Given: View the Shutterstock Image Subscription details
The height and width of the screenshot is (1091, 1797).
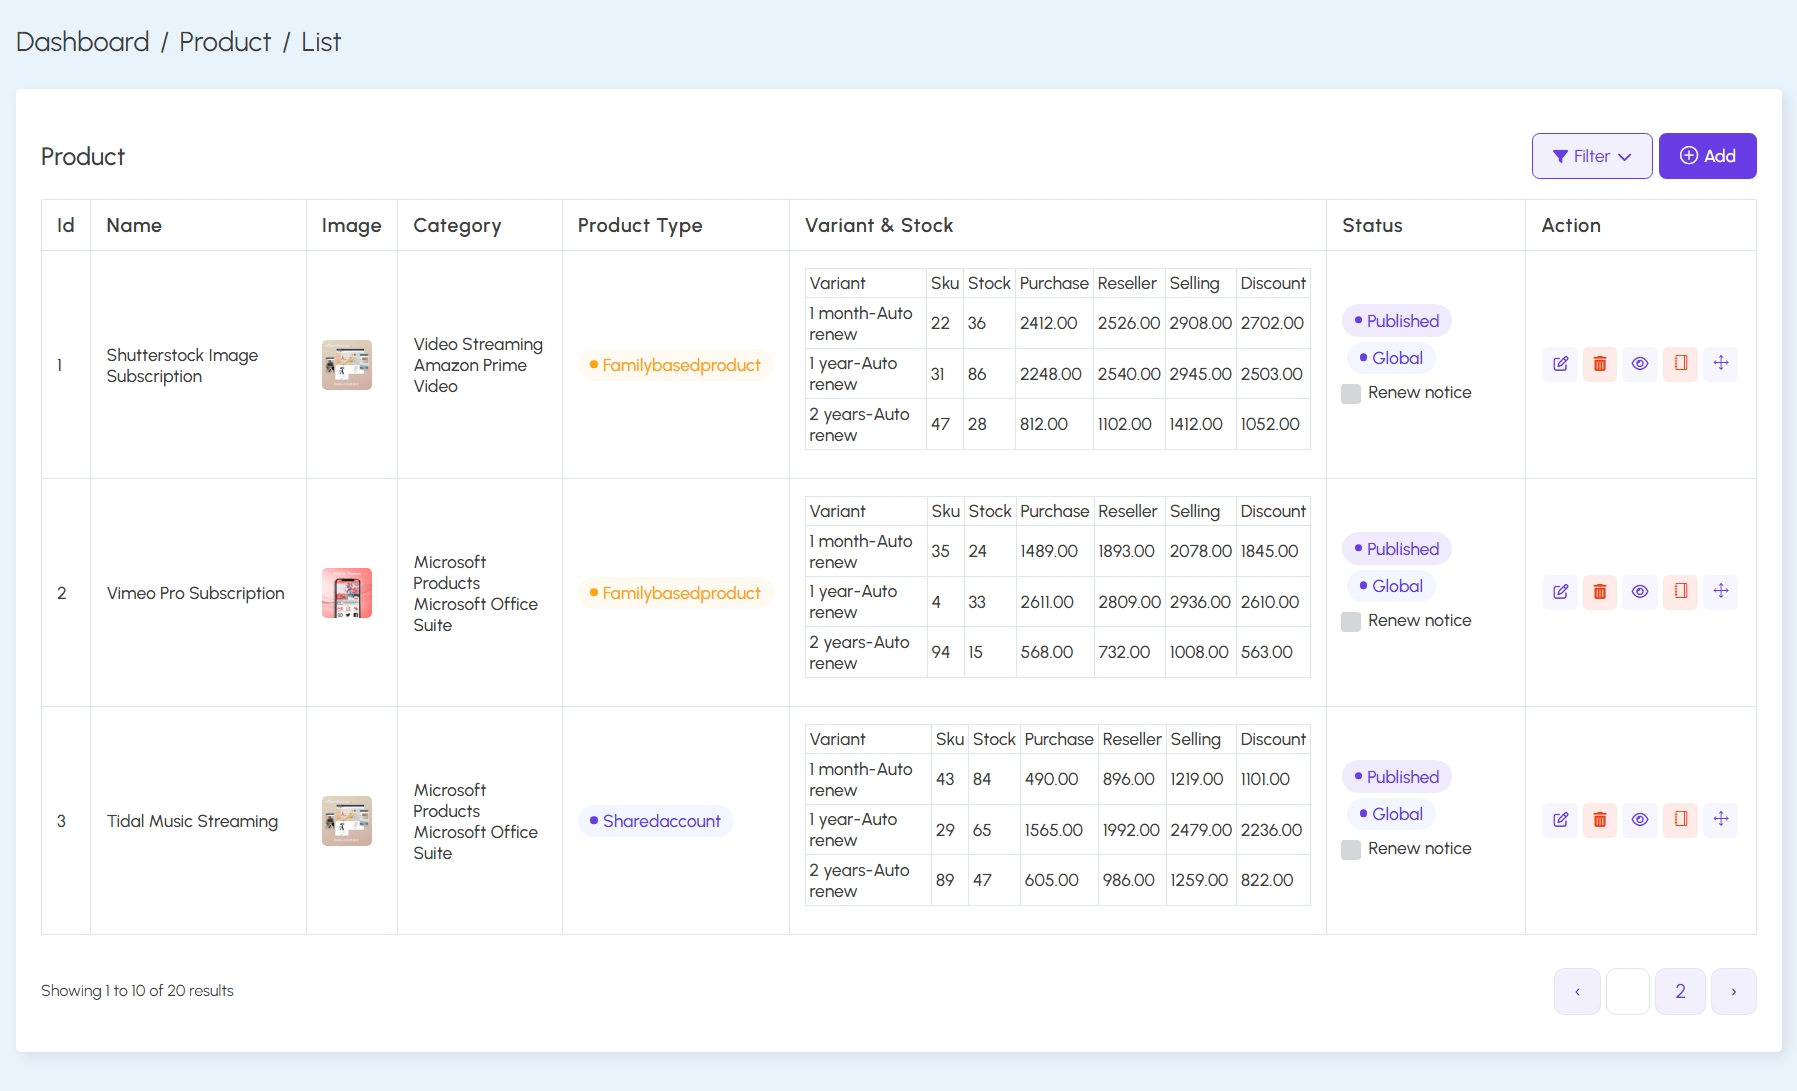Looking at the screenshot, I should coord(1640,364).
